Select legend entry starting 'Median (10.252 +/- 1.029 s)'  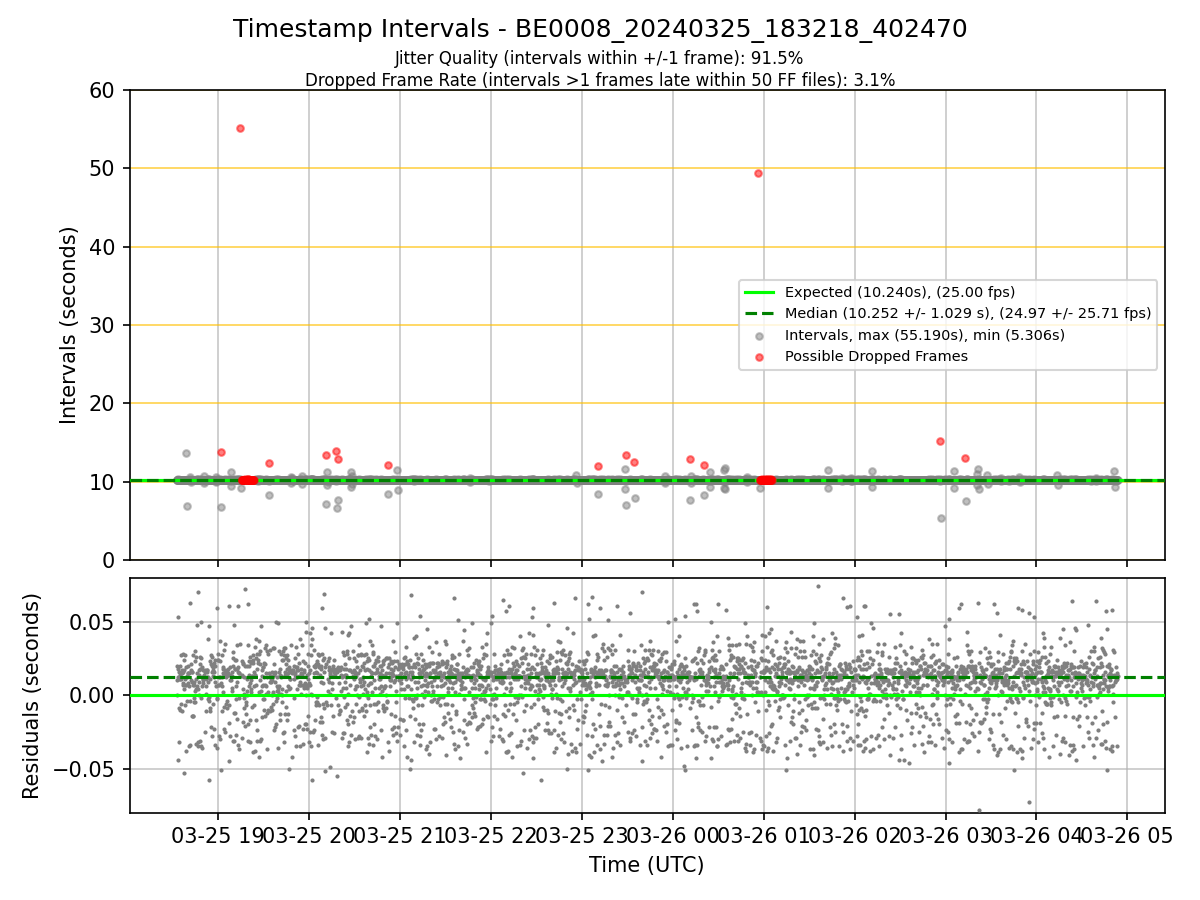pyautogui.click(x=968, y=313)
